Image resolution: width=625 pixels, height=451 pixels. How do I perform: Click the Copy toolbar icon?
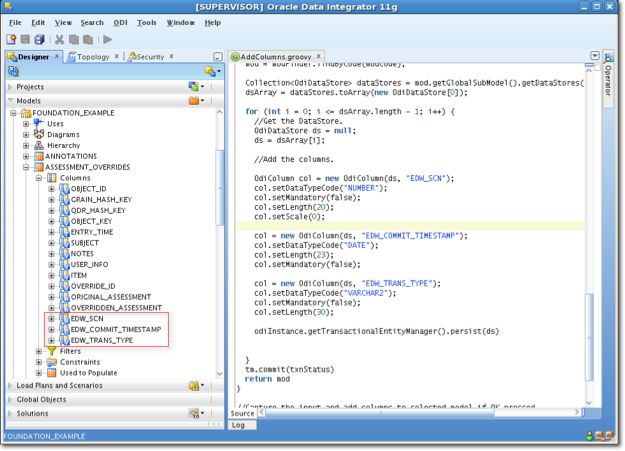click(x=74, y=39)
